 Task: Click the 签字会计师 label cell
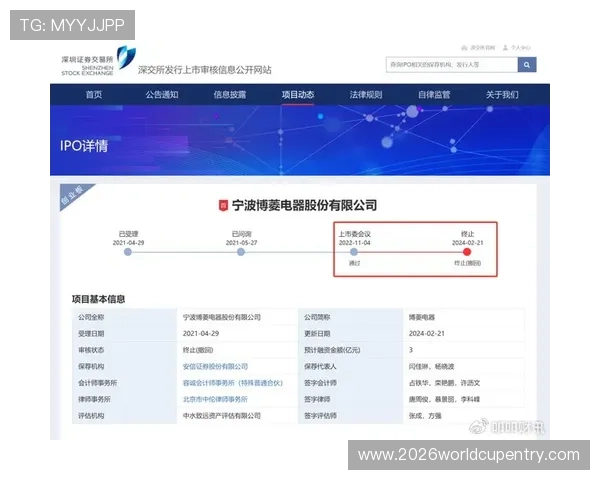pyautogui.click(x=350, y=383)
